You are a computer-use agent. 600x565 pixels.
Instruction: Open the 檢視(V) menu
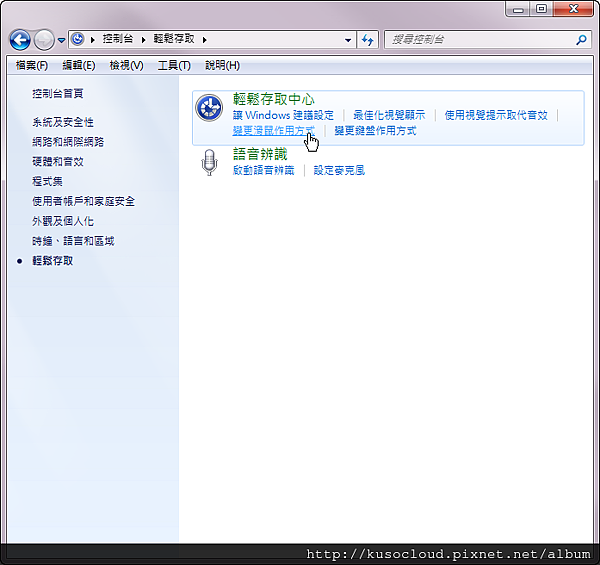[126, 65]
